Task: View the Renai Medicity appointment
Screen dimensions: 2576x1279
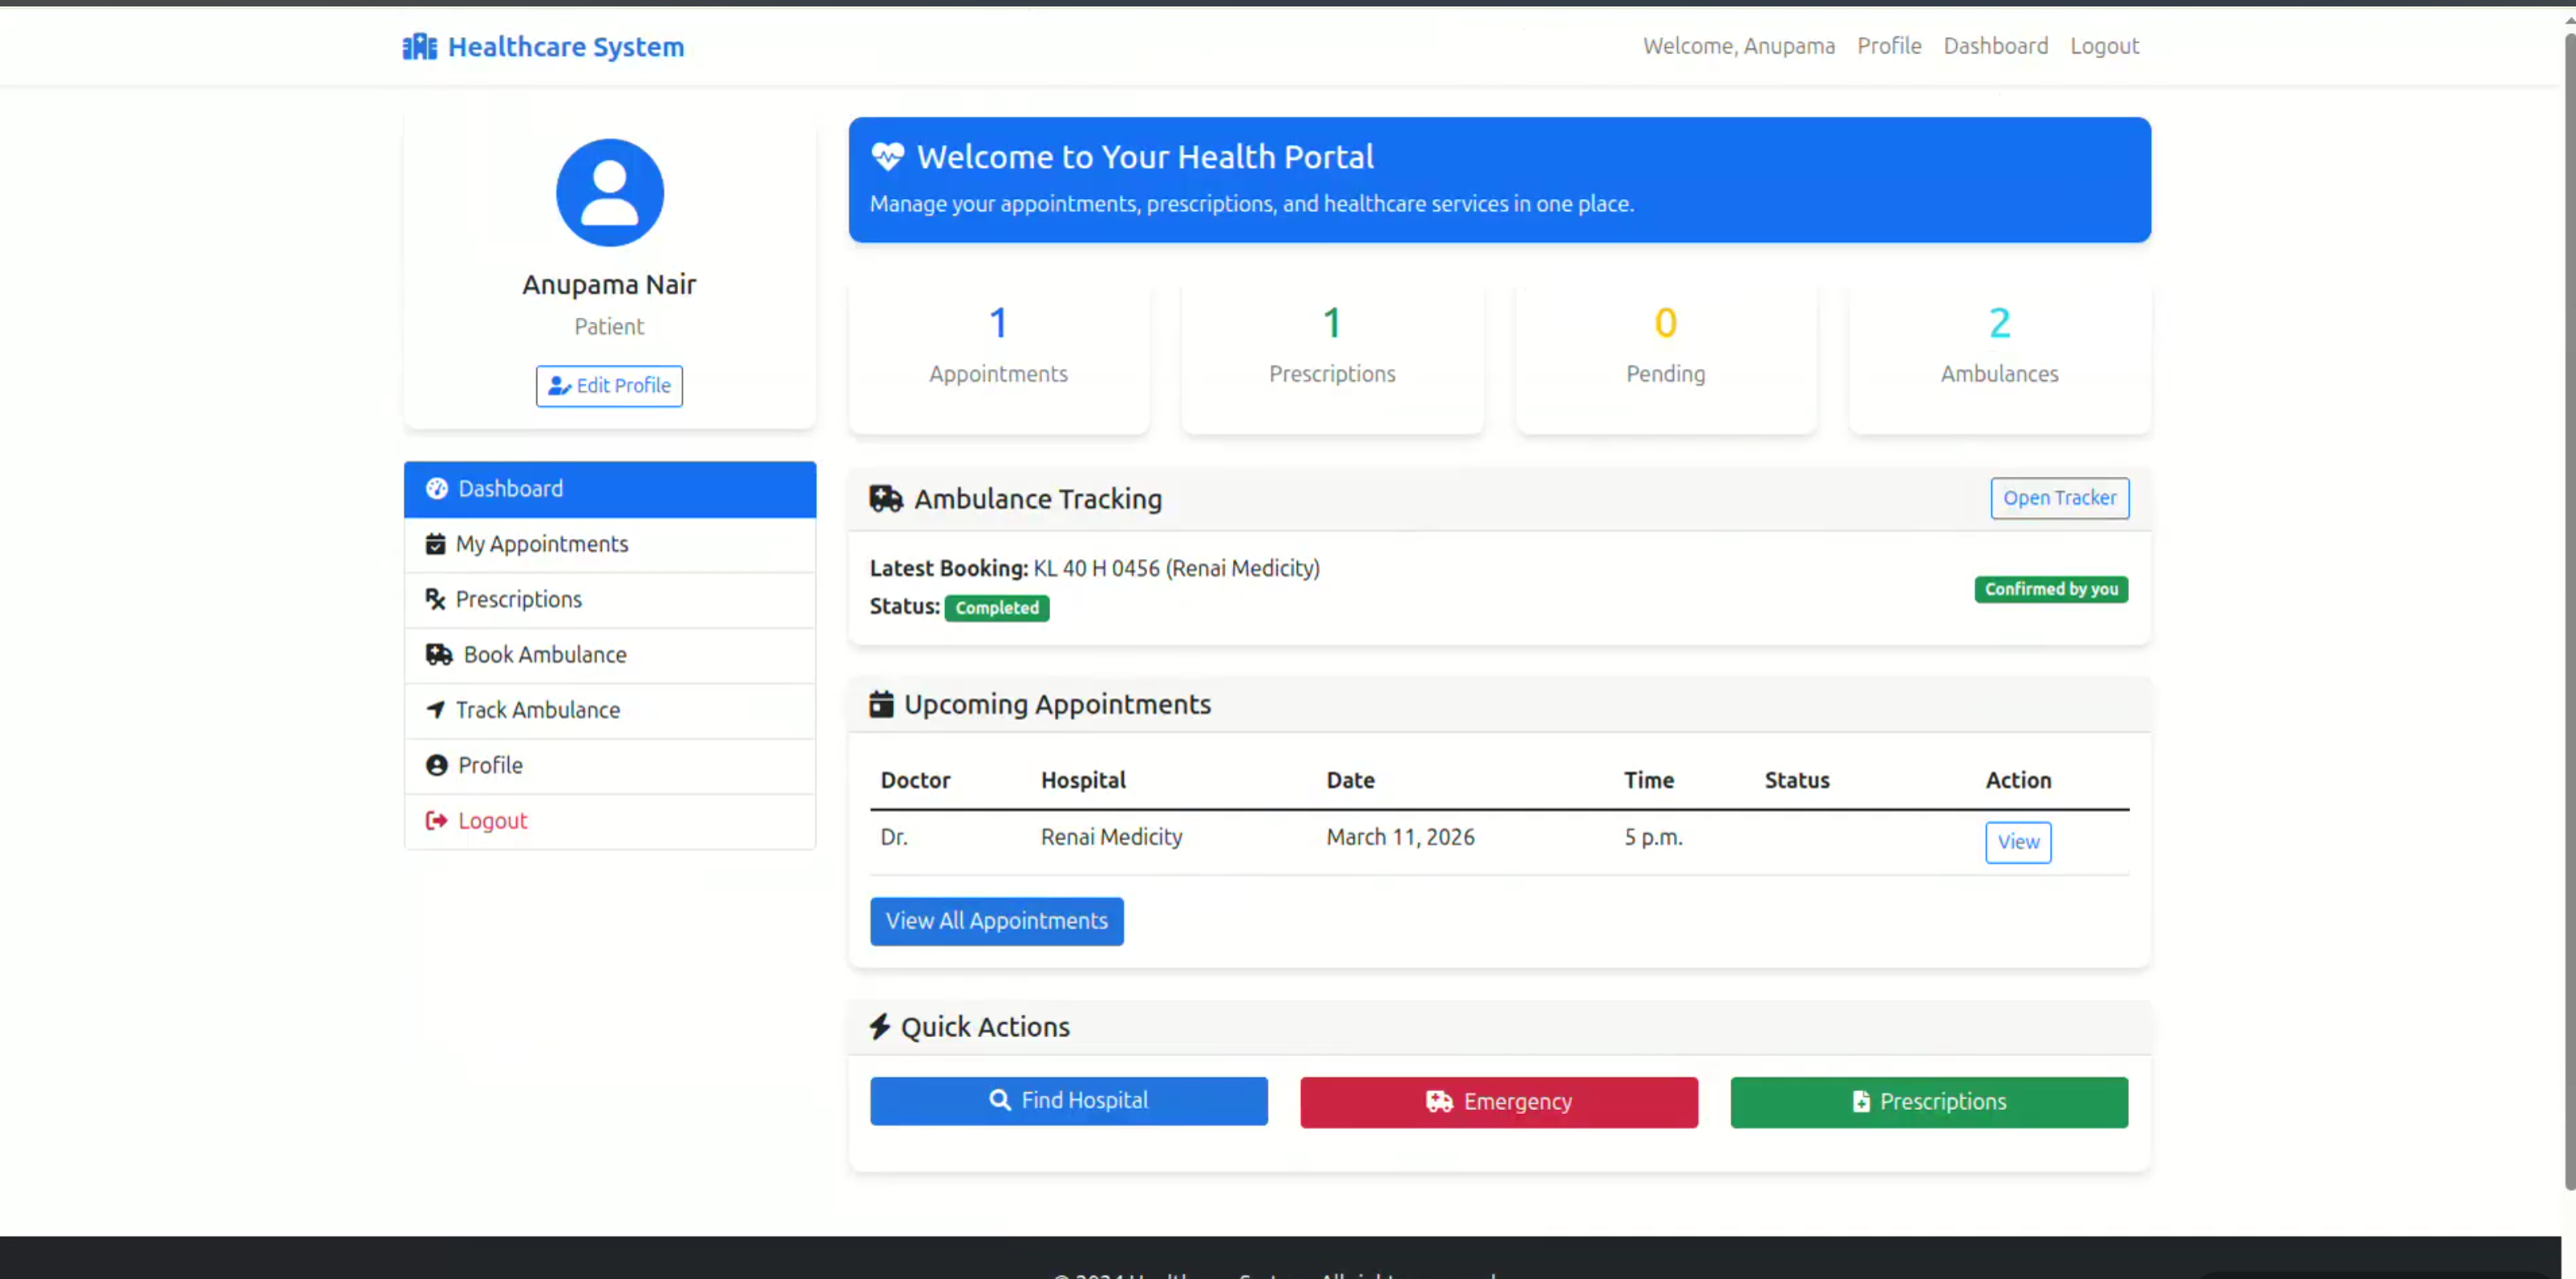Action: click(x=2018, y=842)
